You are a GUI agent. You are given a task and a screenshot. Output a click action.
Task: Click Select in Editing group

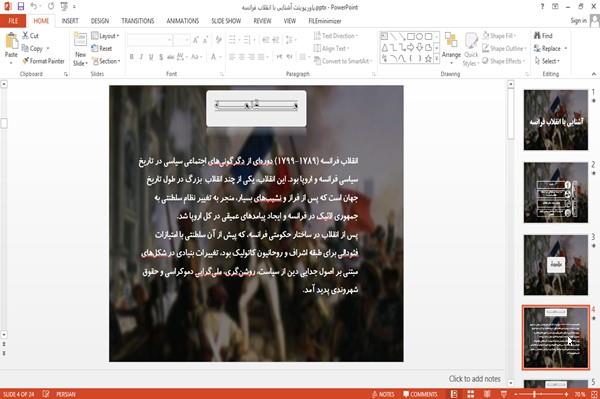click(x=547, y=61)
